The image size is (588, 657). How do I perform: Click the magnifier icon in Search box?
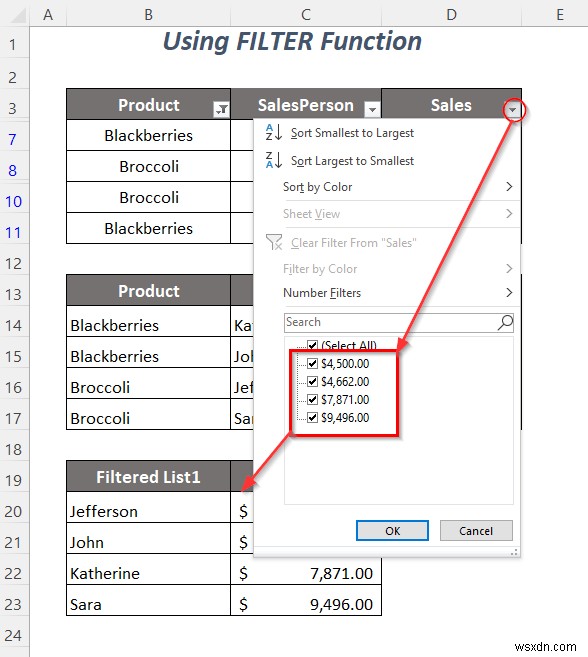pos(505,322)
